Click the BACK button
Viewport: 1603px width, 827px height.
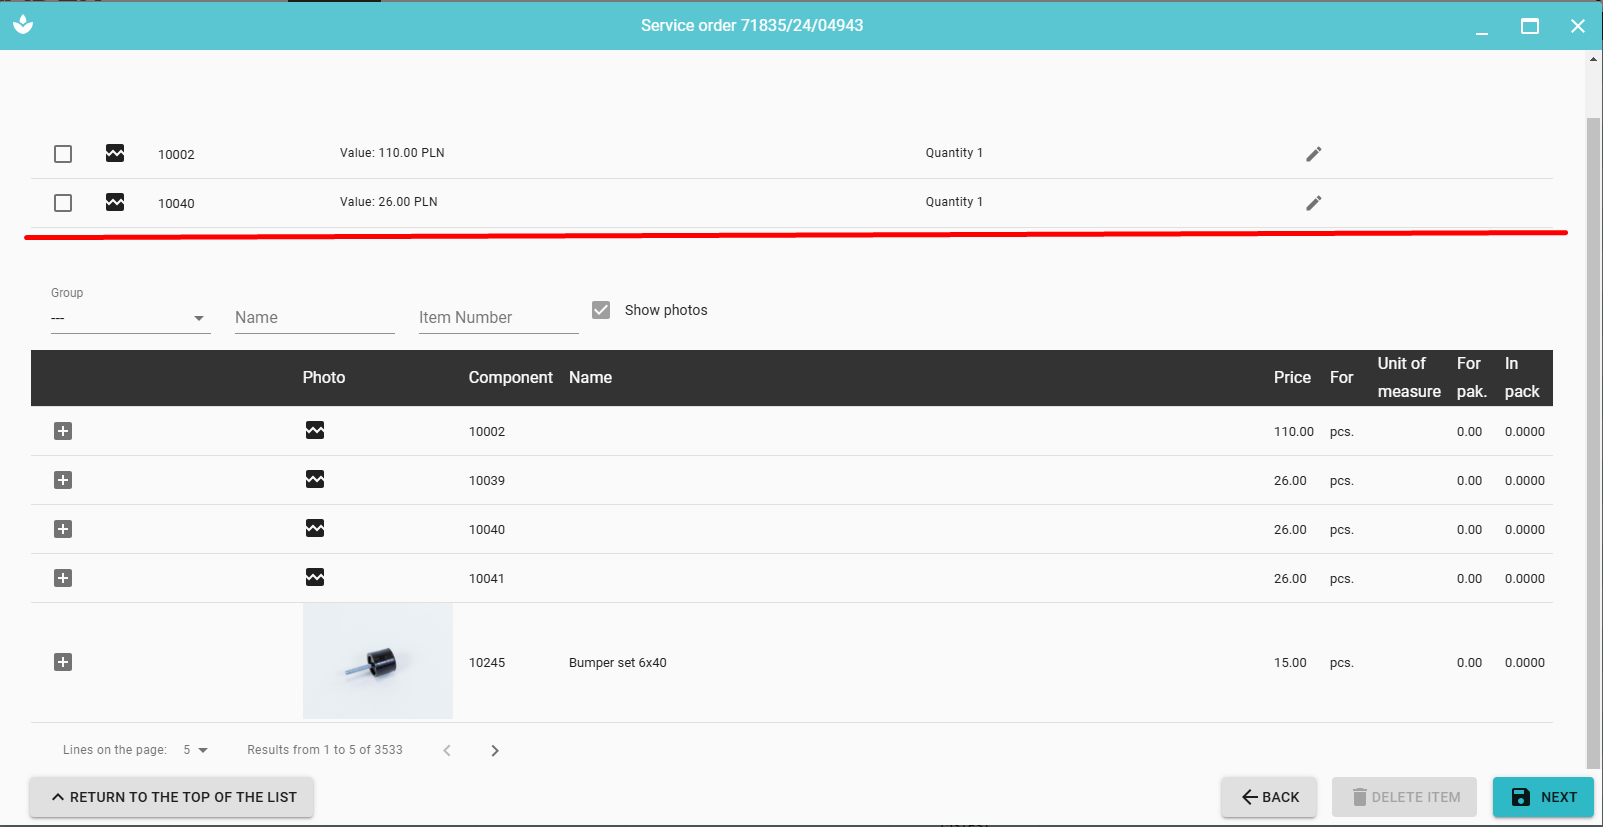point(1269,797)
